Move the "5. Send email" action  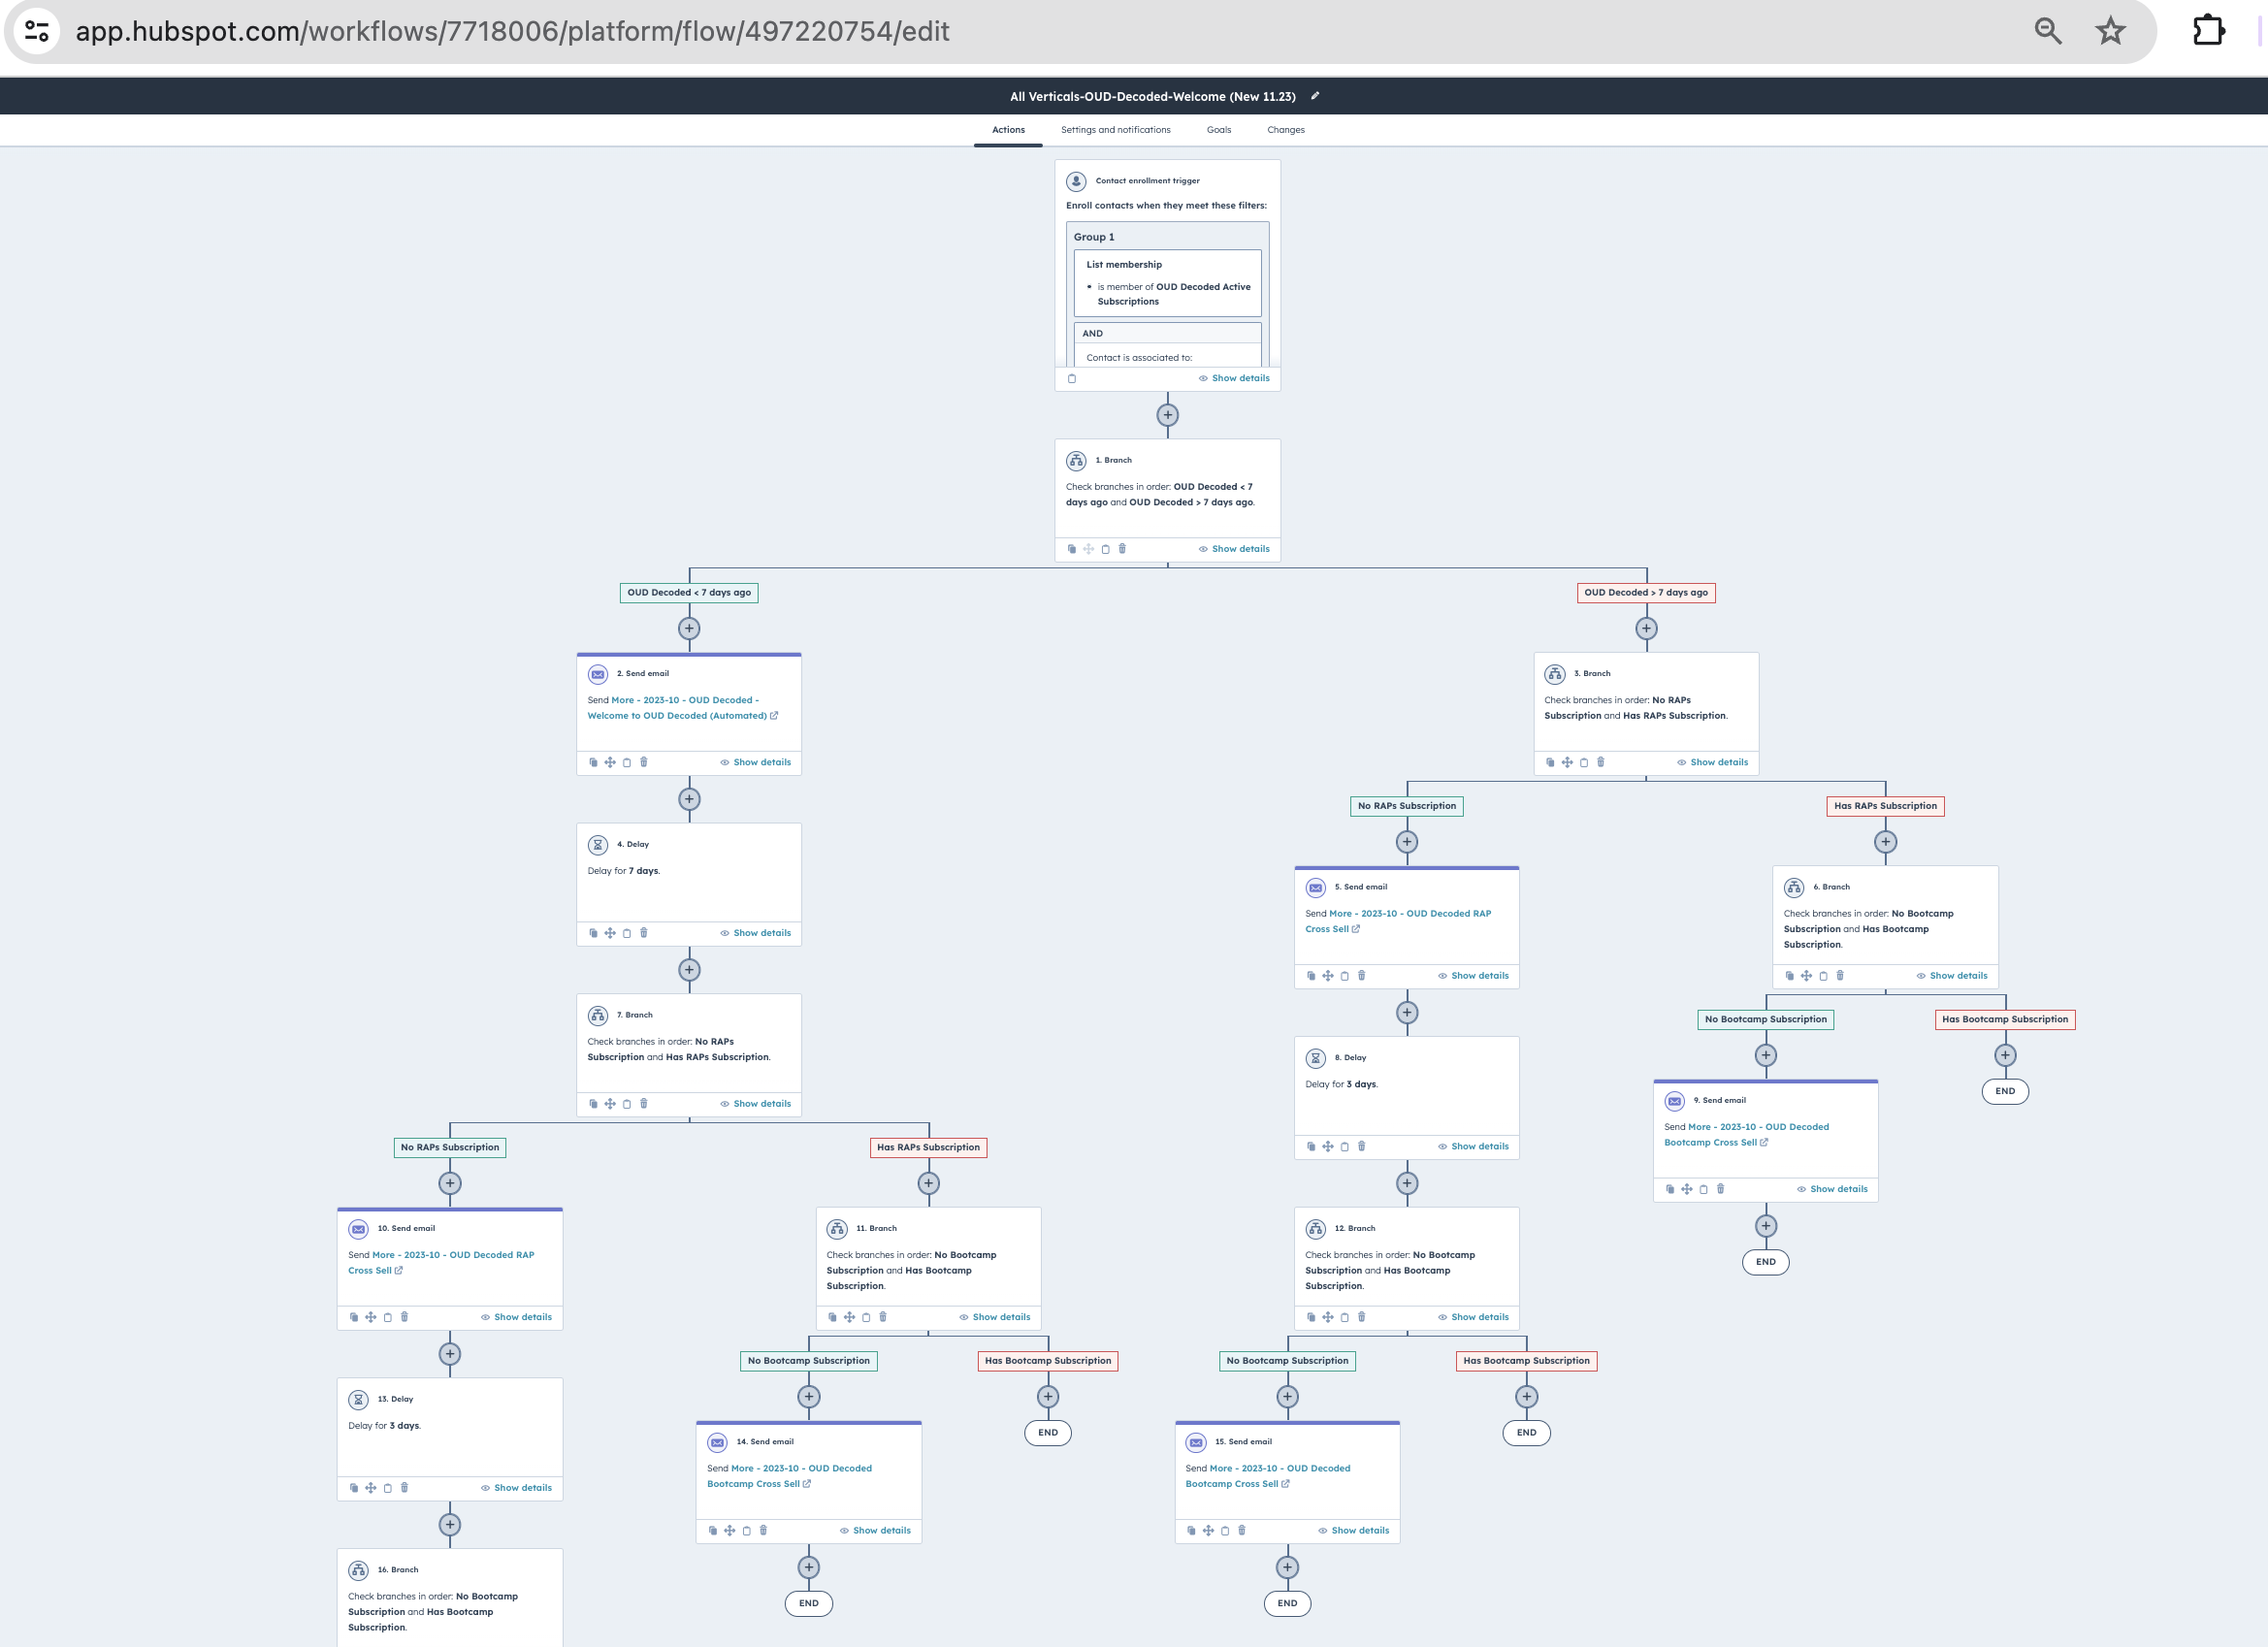(x=1328, y=975)
